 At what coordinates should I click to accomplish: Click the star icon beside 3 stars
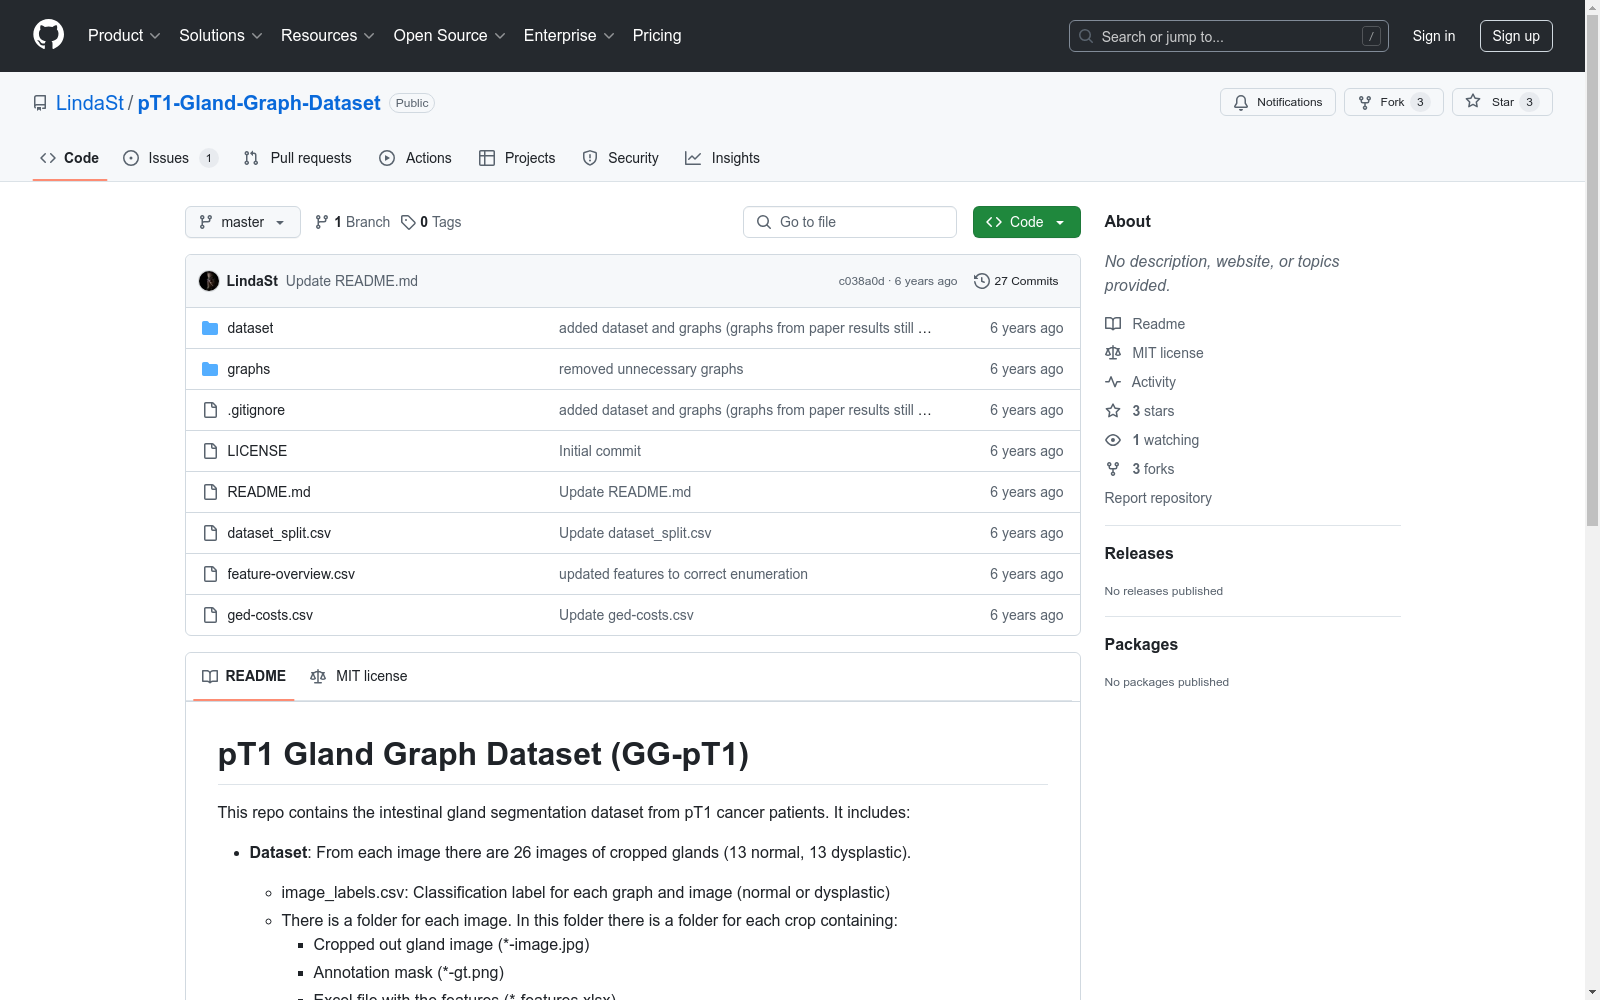pyautogui.click(x=1113, y=411)
